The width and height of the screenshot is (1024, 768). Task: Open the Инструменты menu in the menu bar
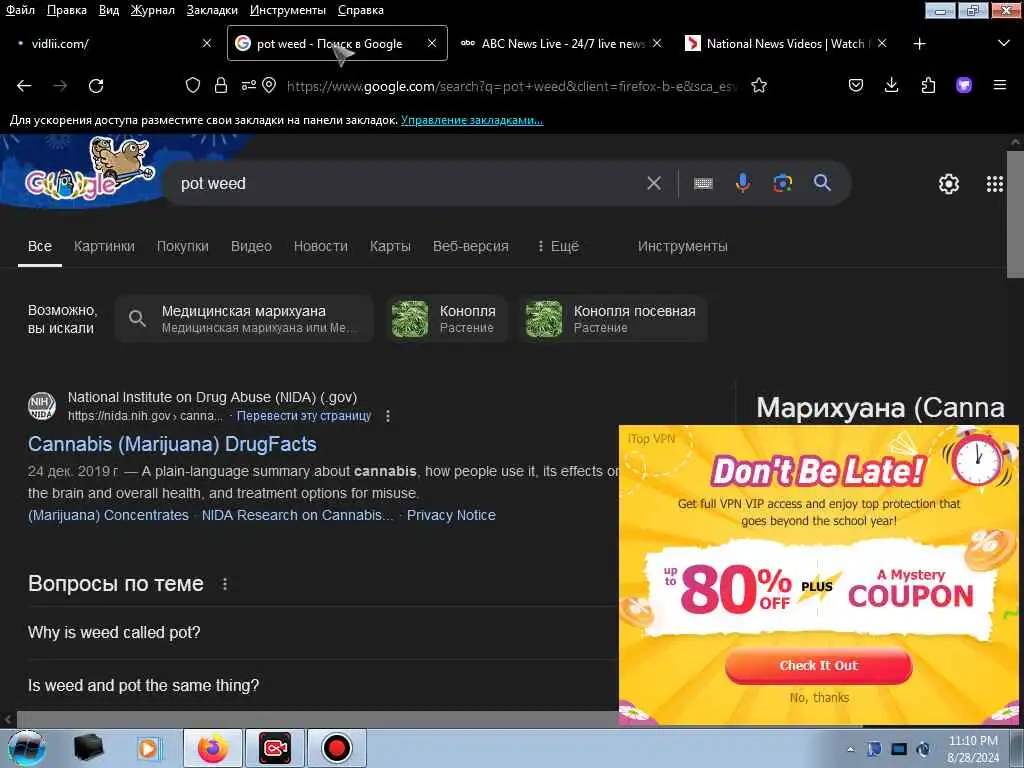[288, 10]
